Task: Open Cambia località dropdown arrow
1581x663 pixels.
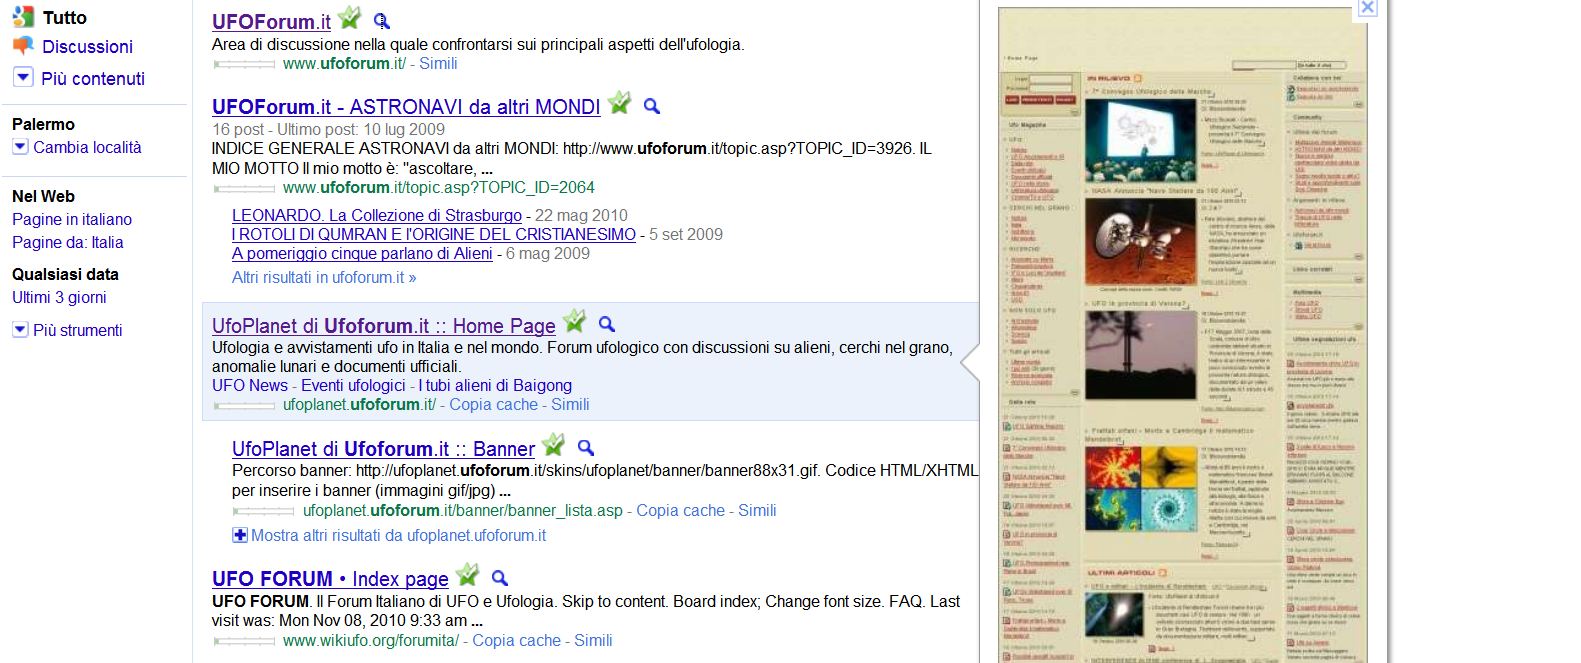Action: [x=20, y=147]
